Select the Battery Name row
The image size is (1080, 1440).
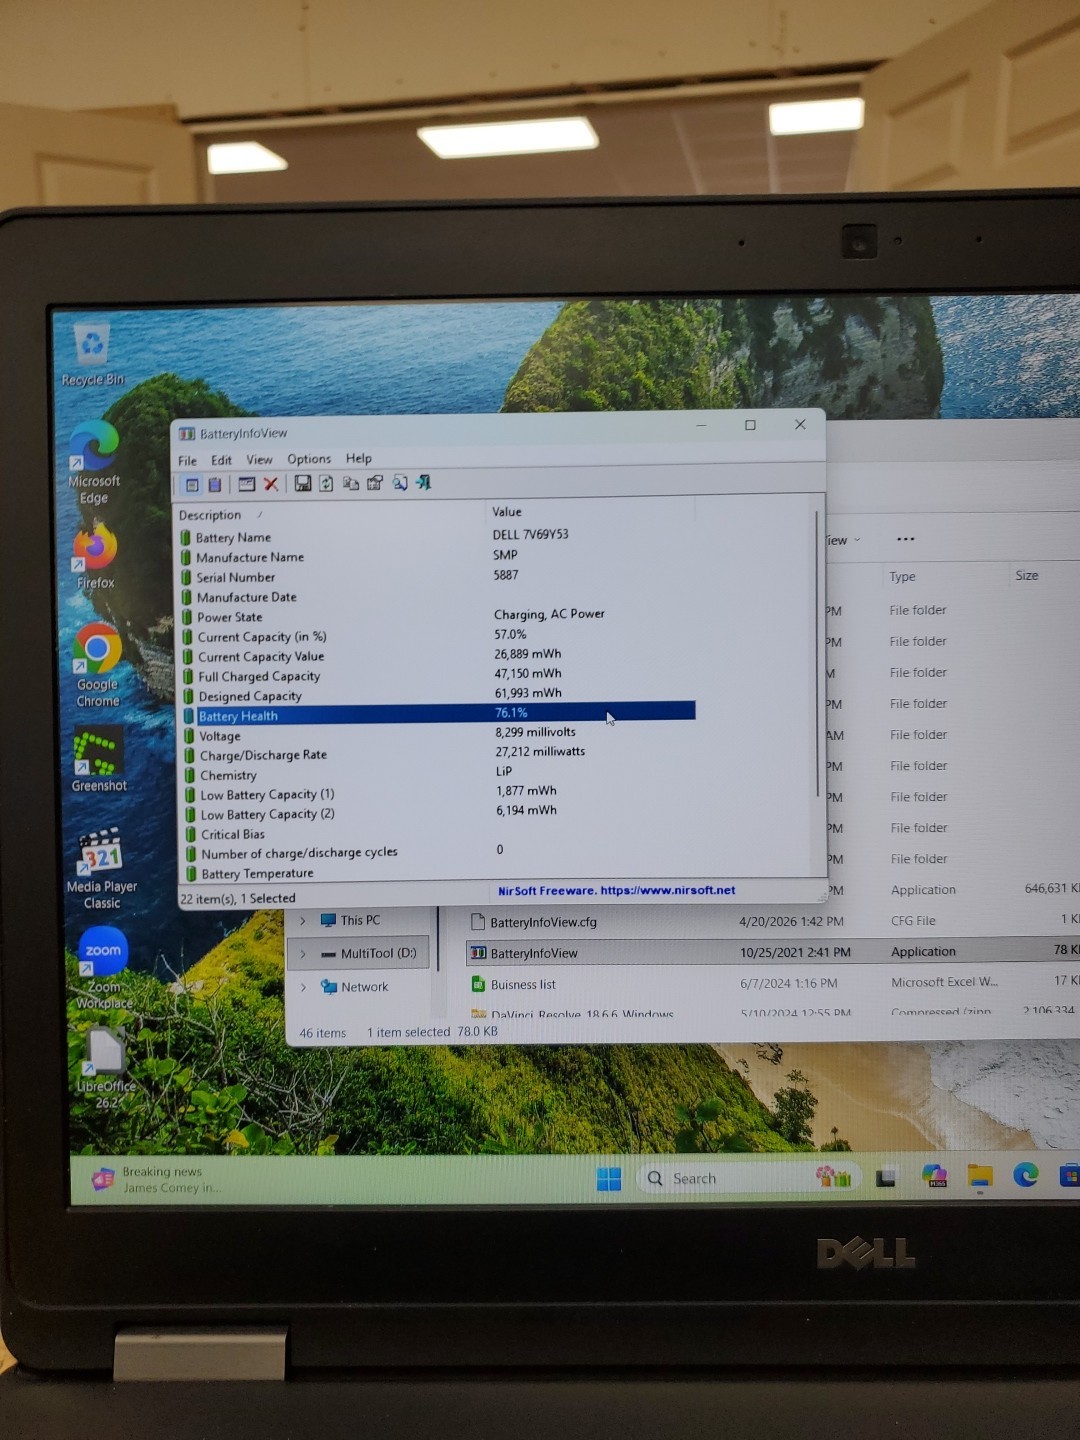click(x=437, y=536)
